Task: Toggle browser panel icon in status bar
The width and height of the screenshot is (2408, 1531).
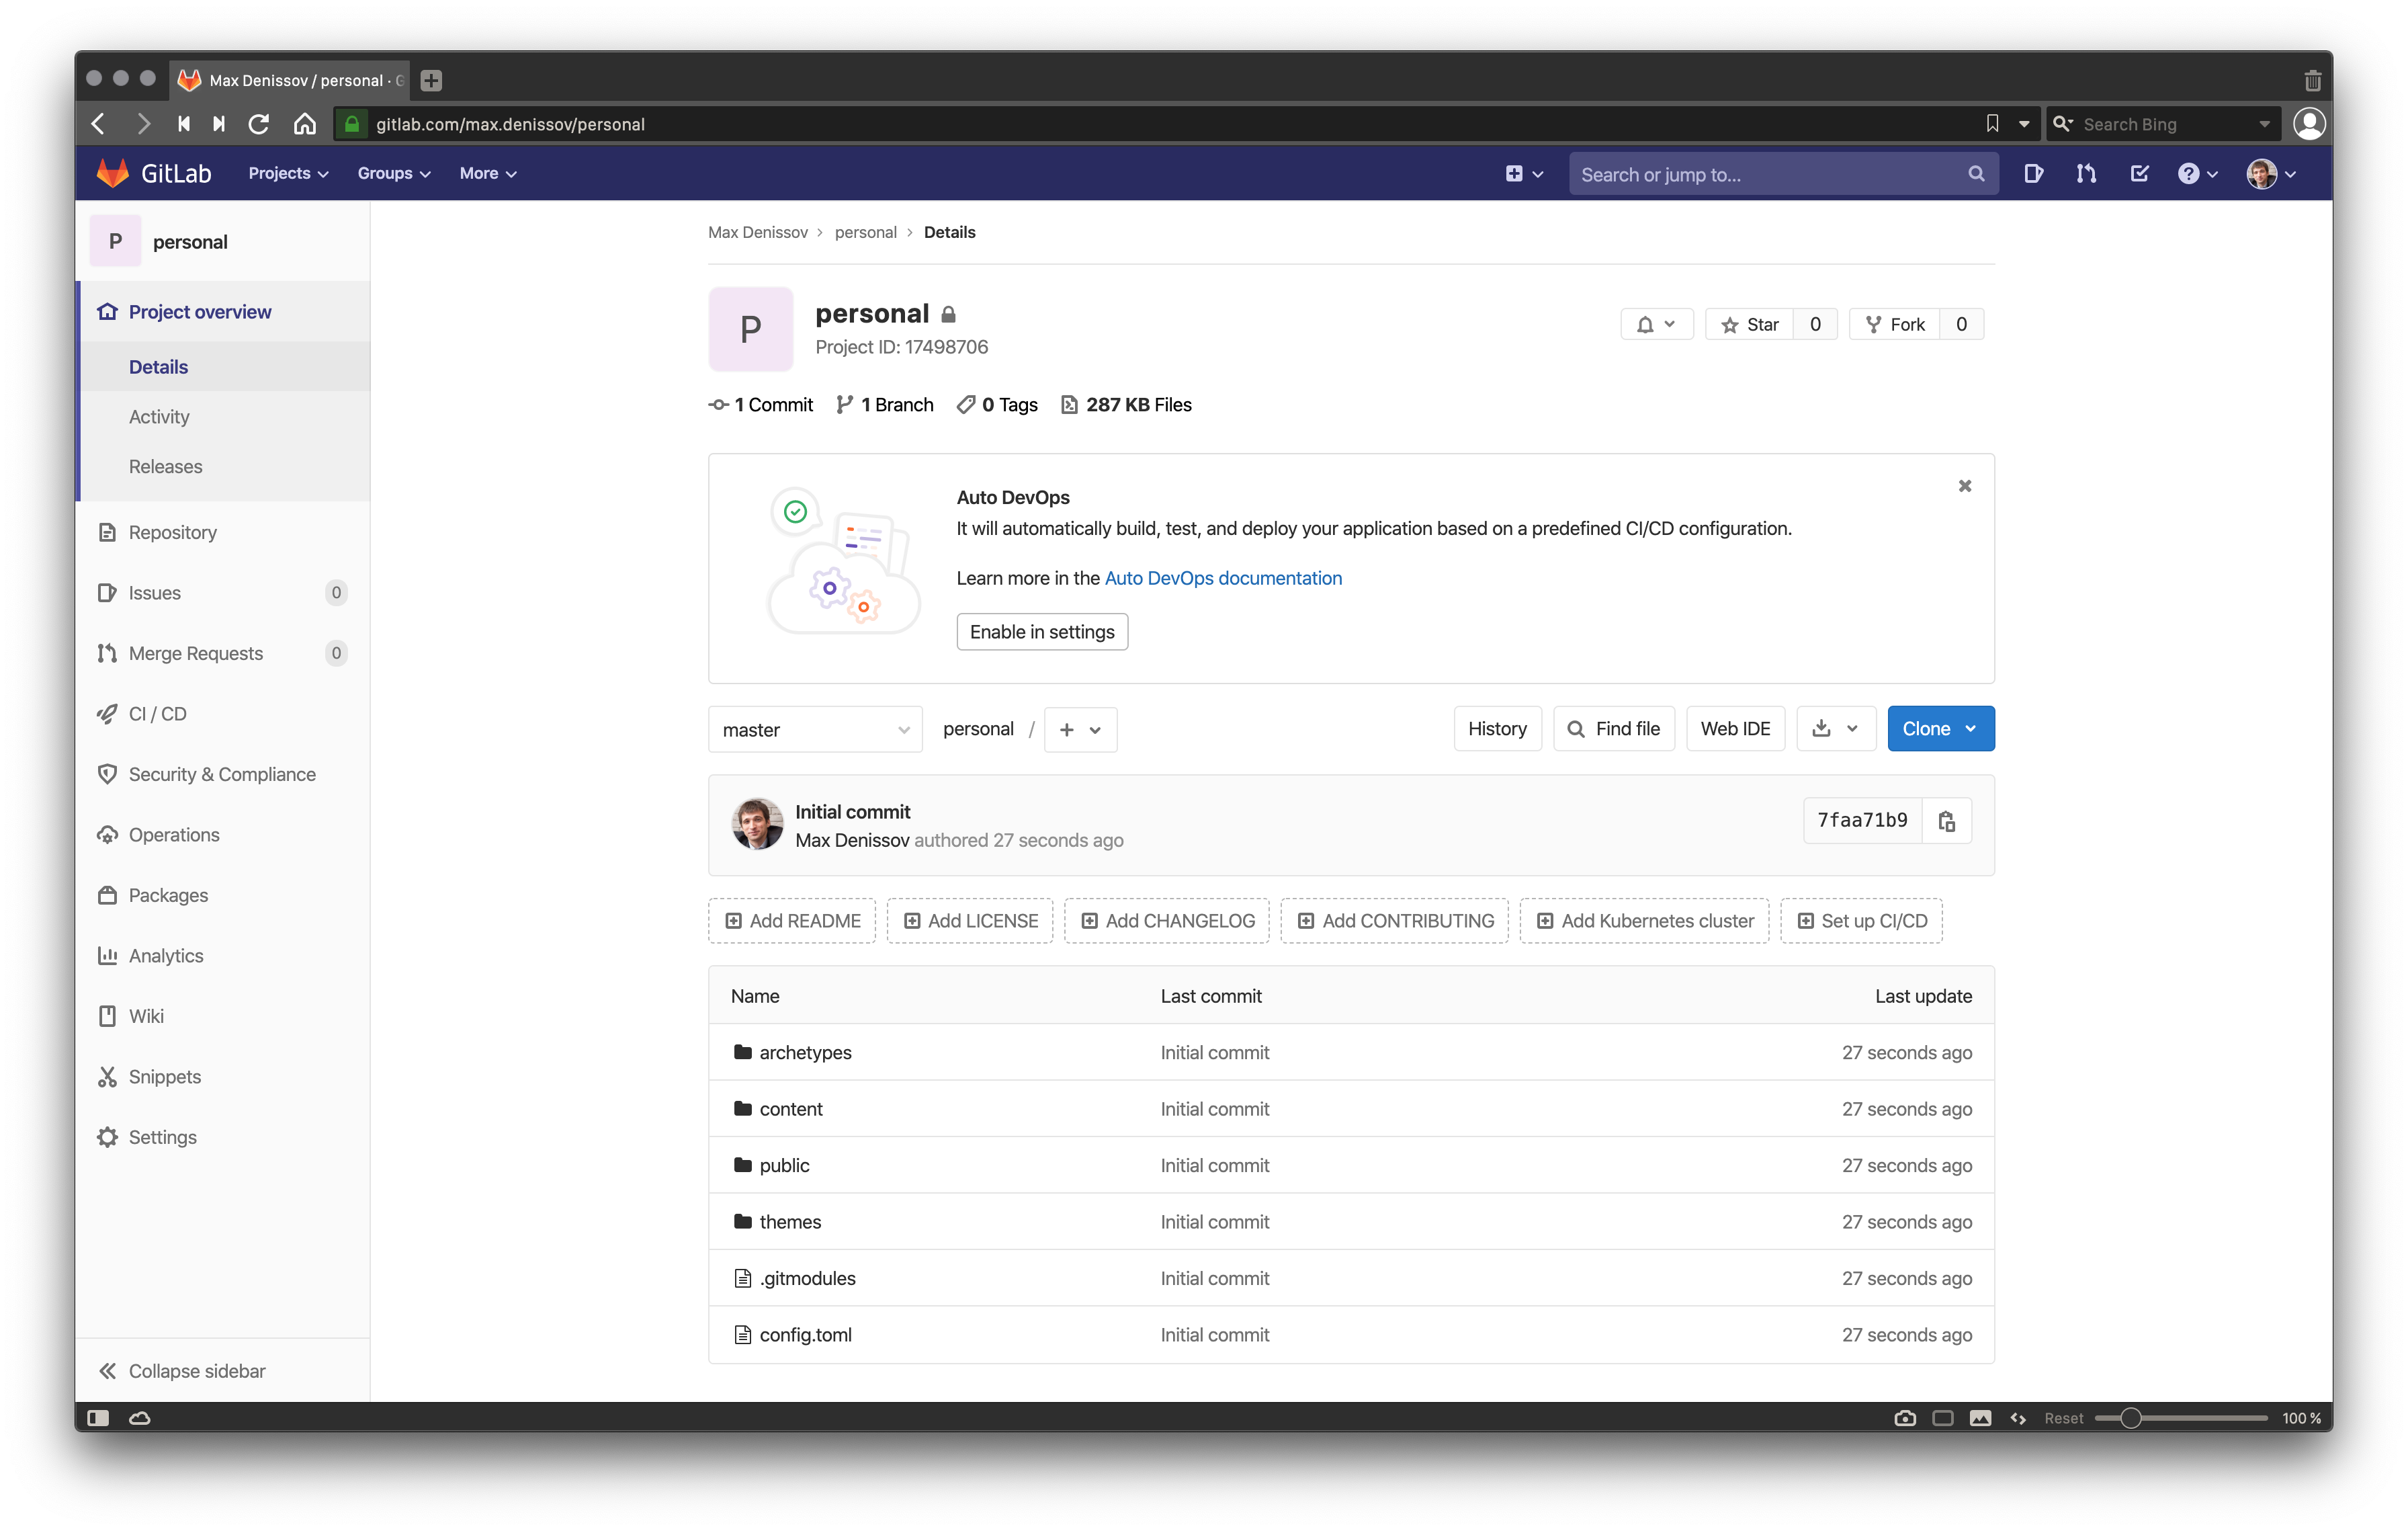Action: click(98, 1417)
